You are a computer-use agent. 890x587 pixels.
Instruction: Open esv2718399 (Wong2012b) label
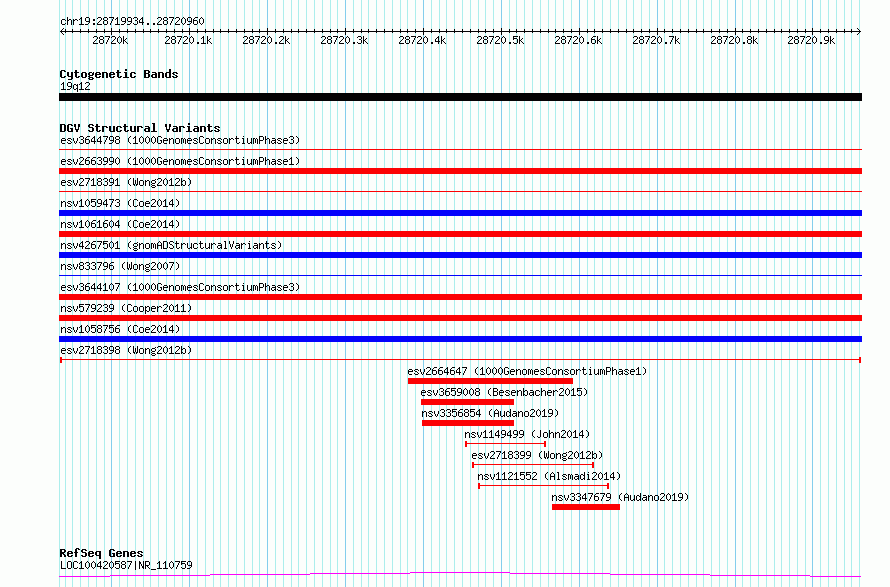(537, 455)
